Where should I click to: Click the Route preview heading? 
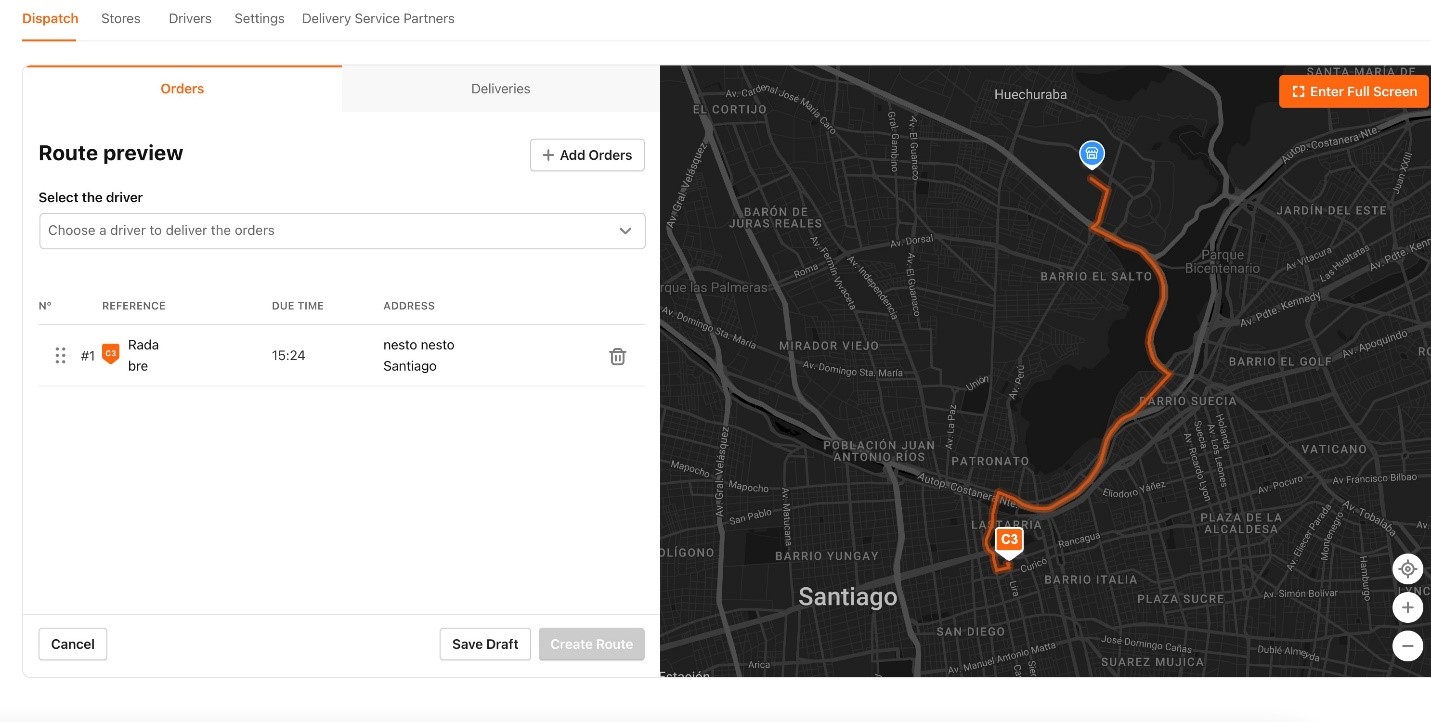pyautogui.click(x=111, y=153)
